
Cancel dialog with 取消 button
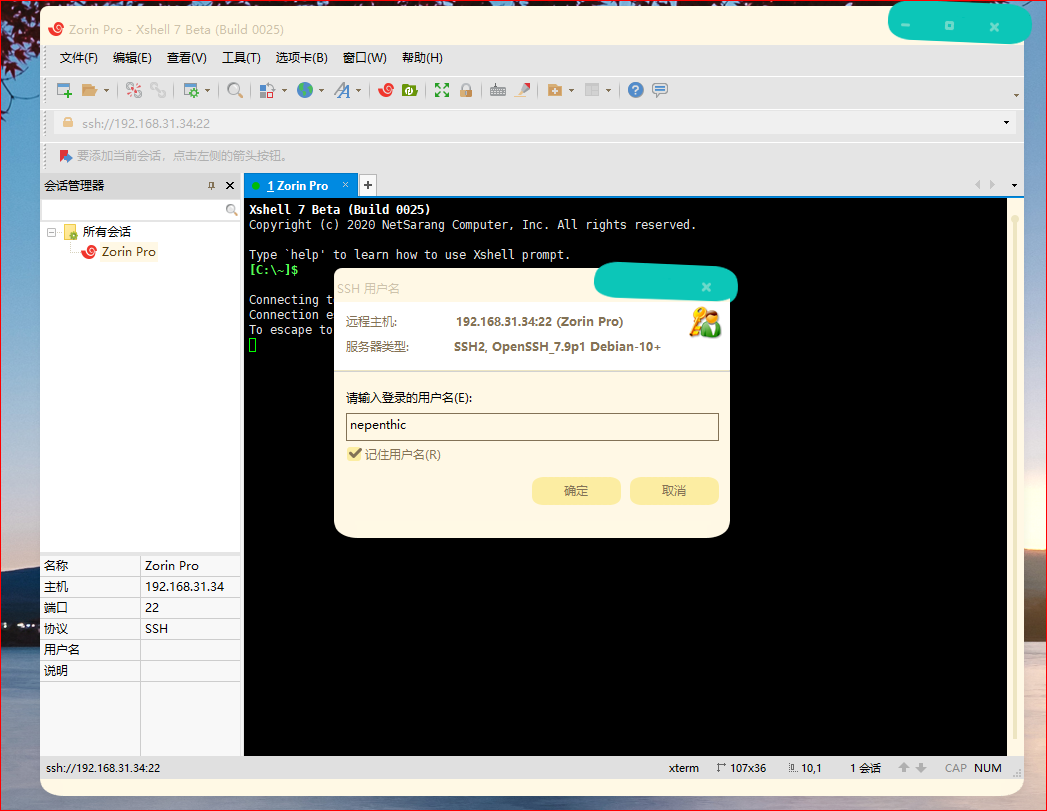coord(674,491)
